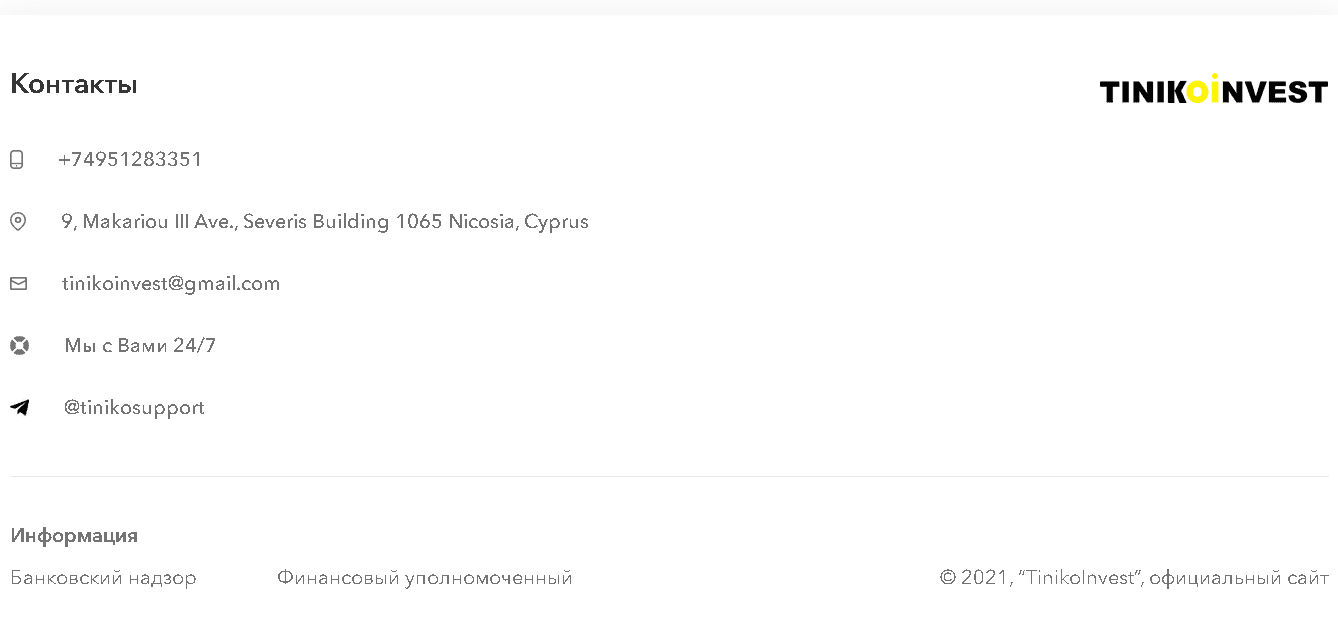
Task: Select the Nicosia, Cyprus address text
Action: click(325, 222)
